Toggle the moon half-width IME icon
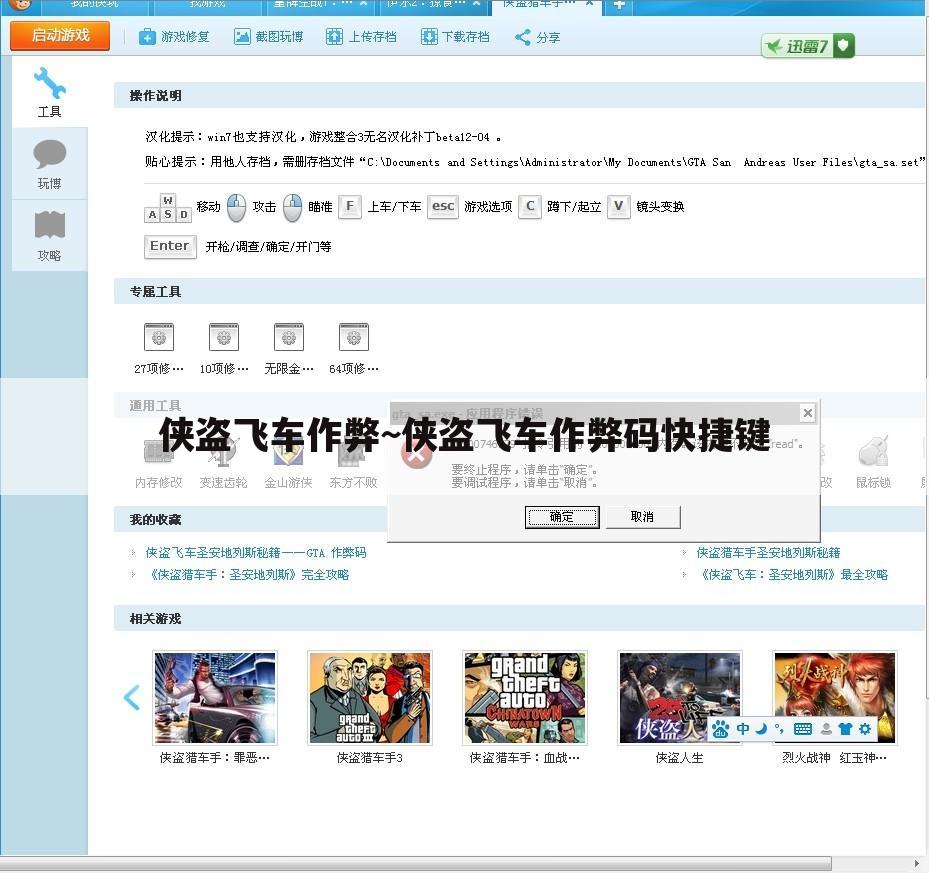929x873 pixels. pyautogui.click(x=762, y=729)
